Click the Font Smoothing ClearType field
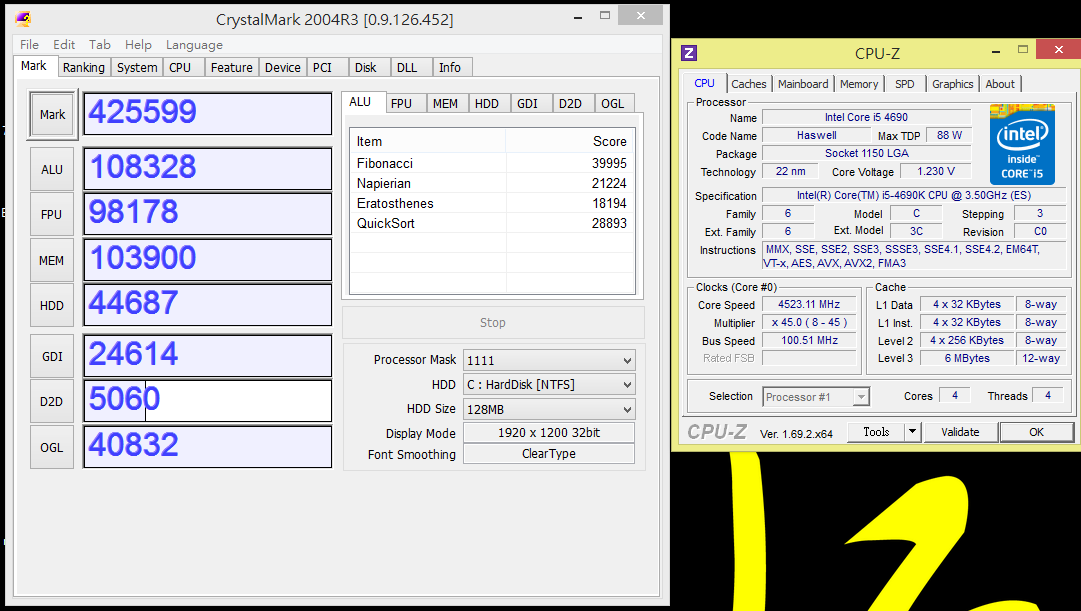 pyautogui.click(x=549, y=454)
